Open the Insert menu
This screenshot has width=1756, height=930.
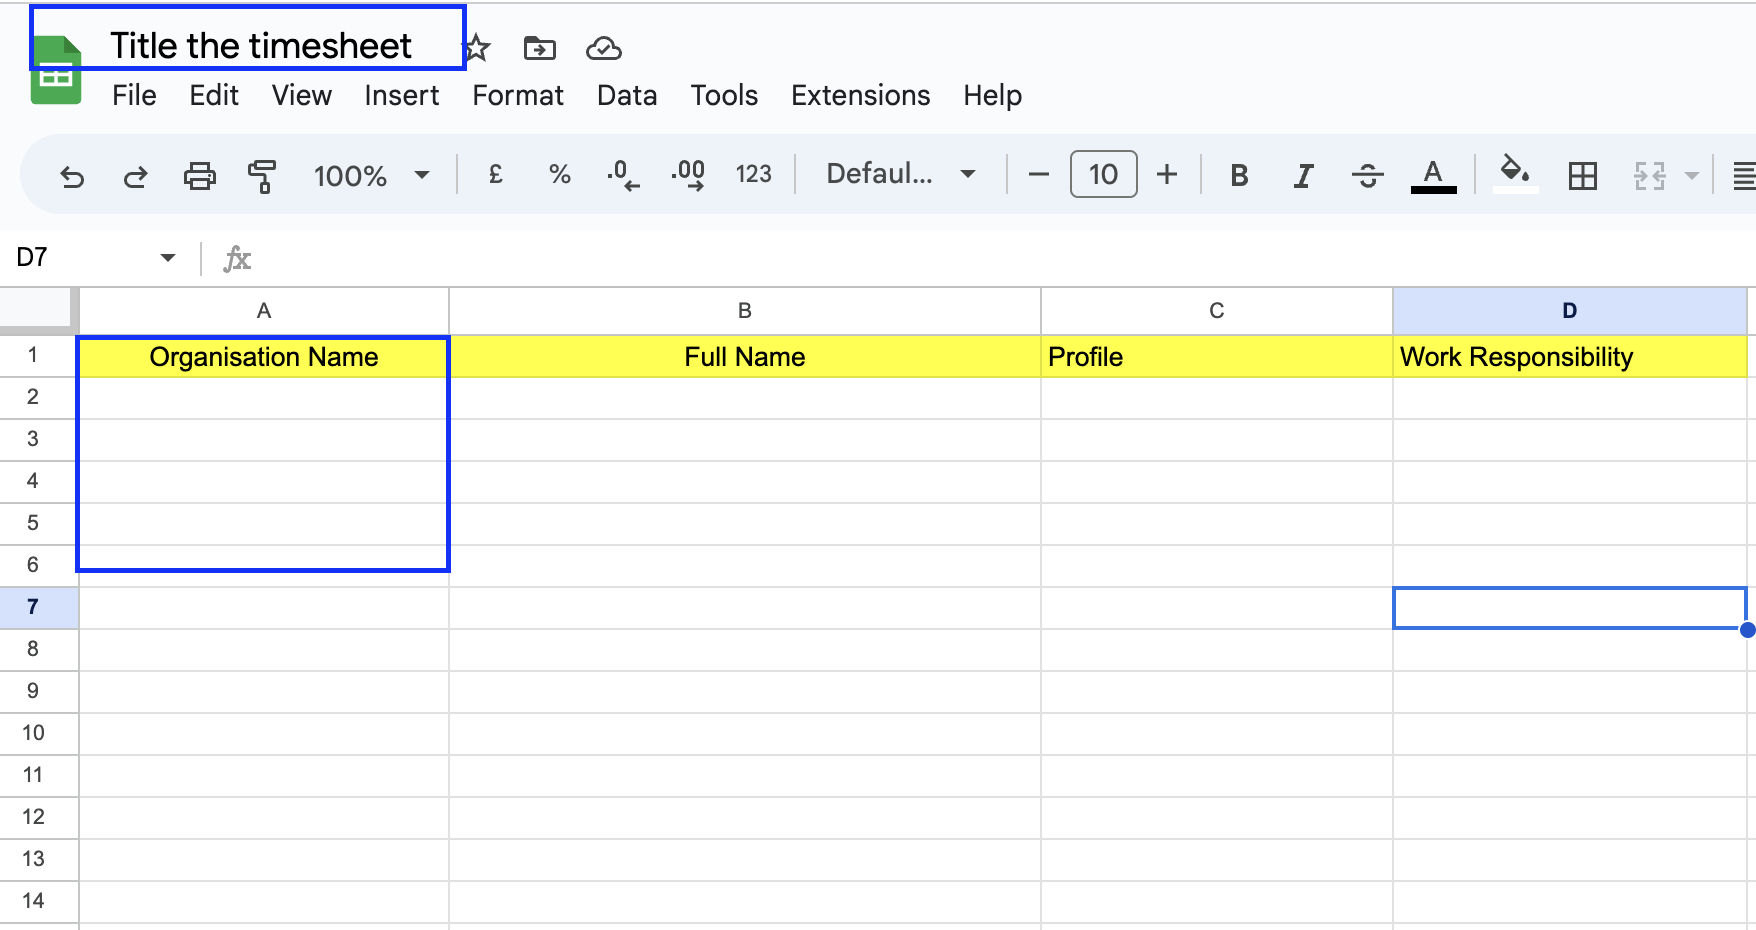point(402,95)
